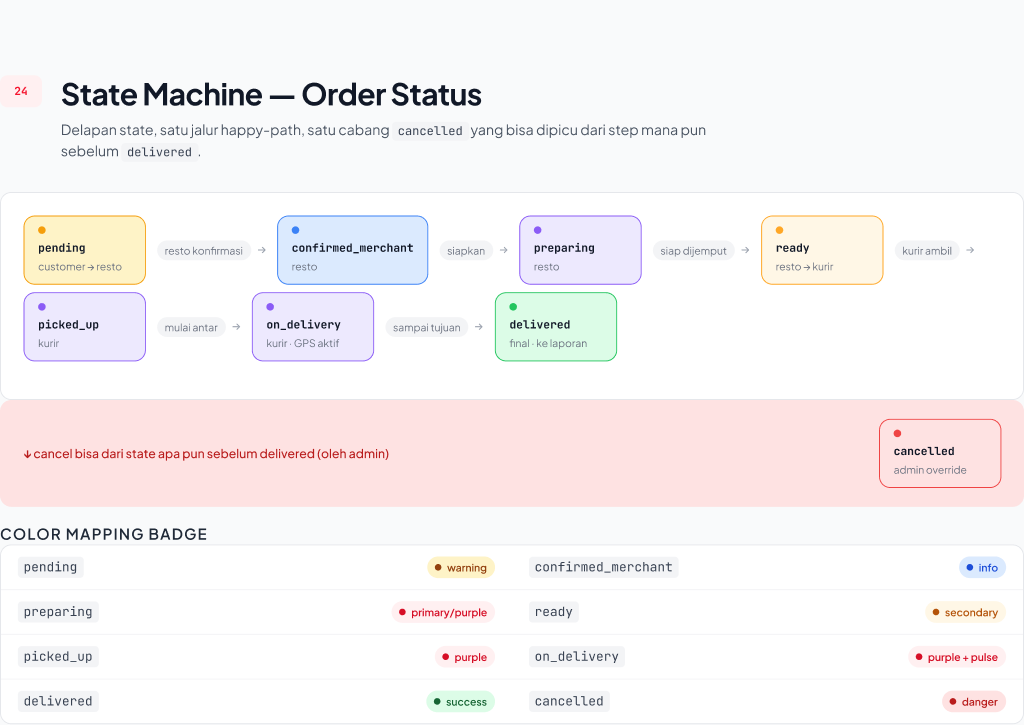Click the 'siap dijemput' transition pill
The image size is (1024, 725).
[x=694, y=250]
